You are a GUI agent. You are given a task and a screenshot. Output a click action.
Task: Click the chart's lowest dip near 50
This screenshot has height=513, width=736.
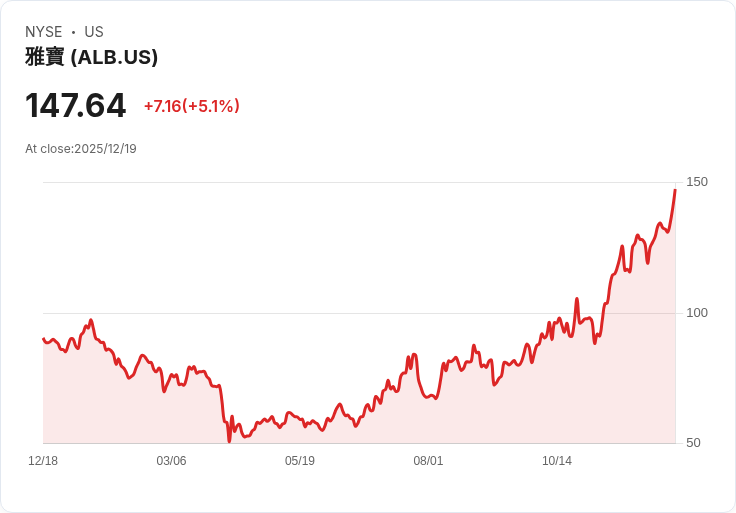(229, 440)
